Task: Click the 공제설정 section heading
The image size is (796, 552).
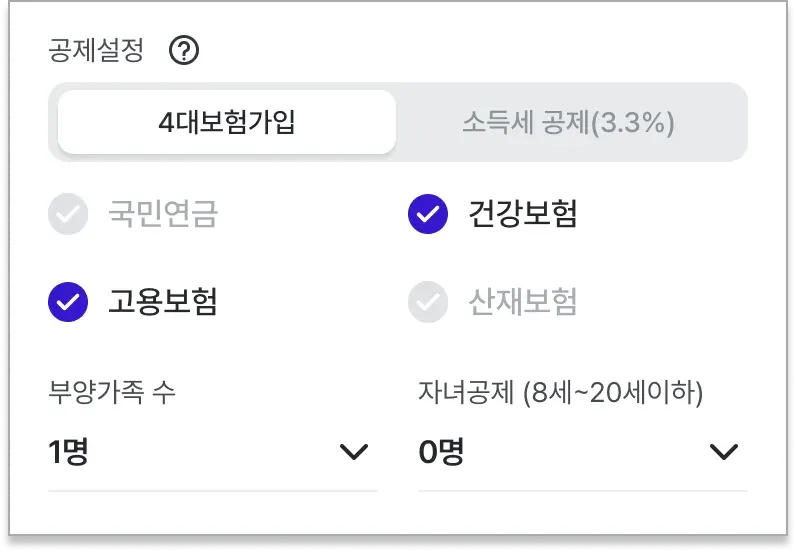Action: [x=96, y=50]
